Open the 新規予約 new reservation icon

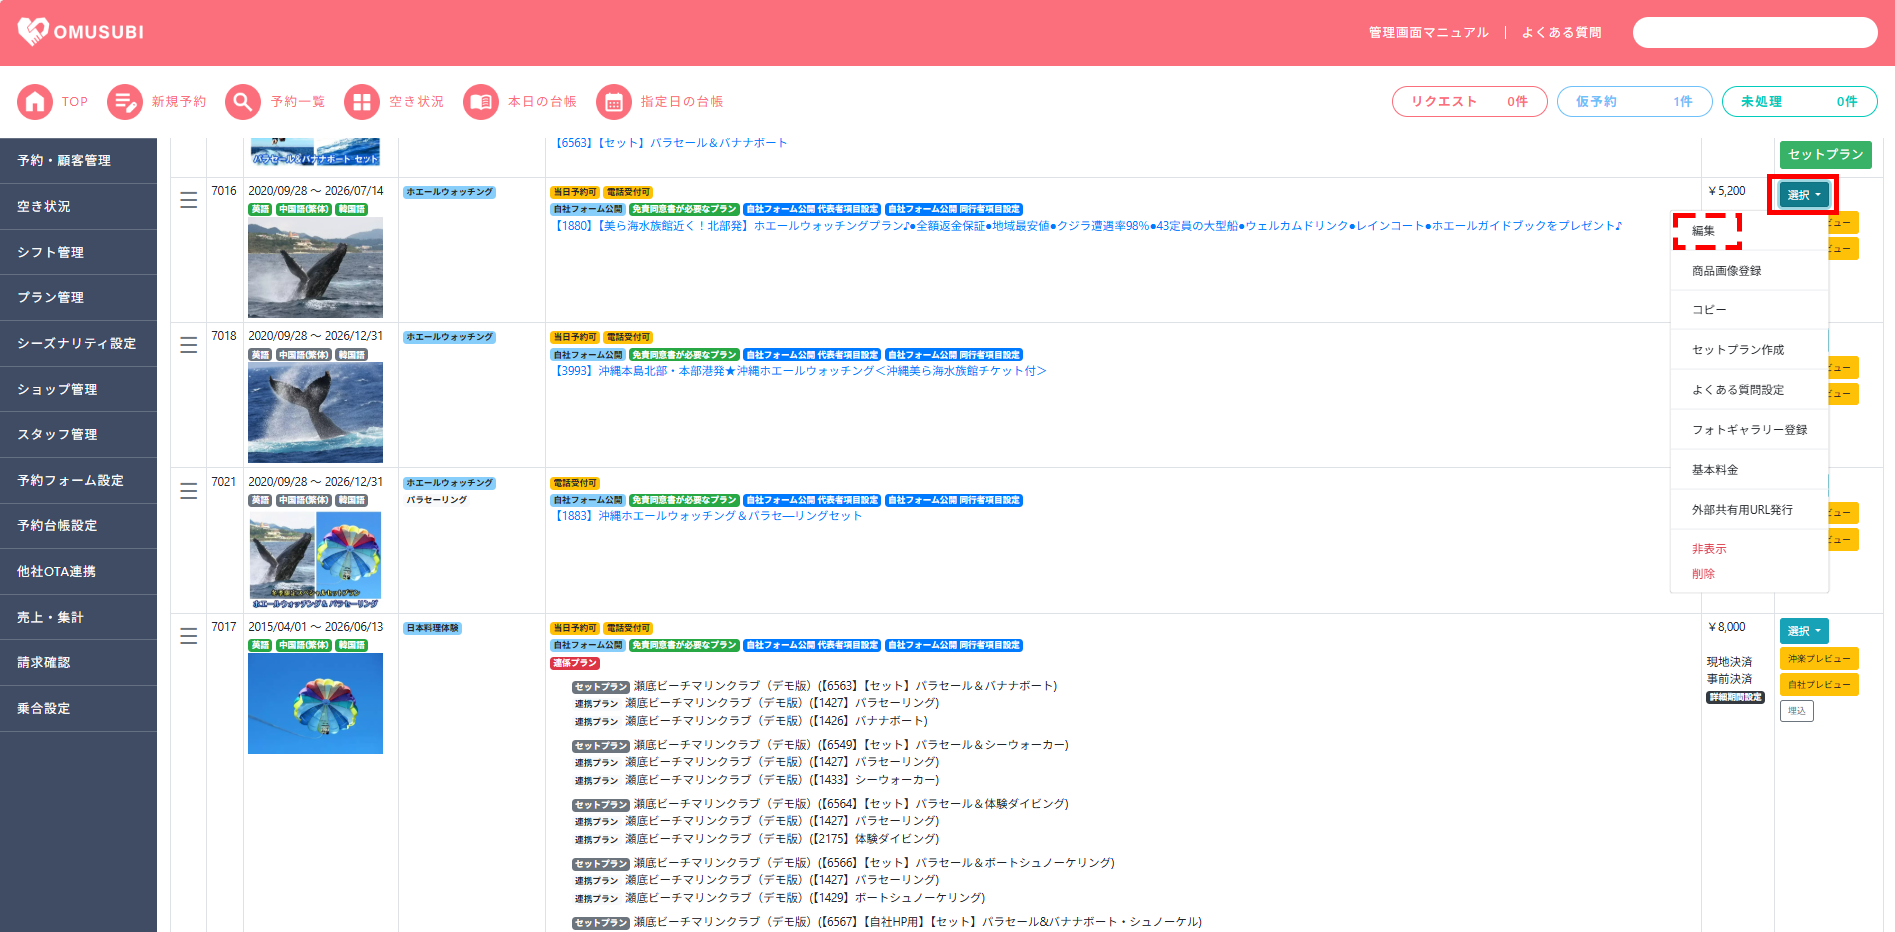coord(125,102)
